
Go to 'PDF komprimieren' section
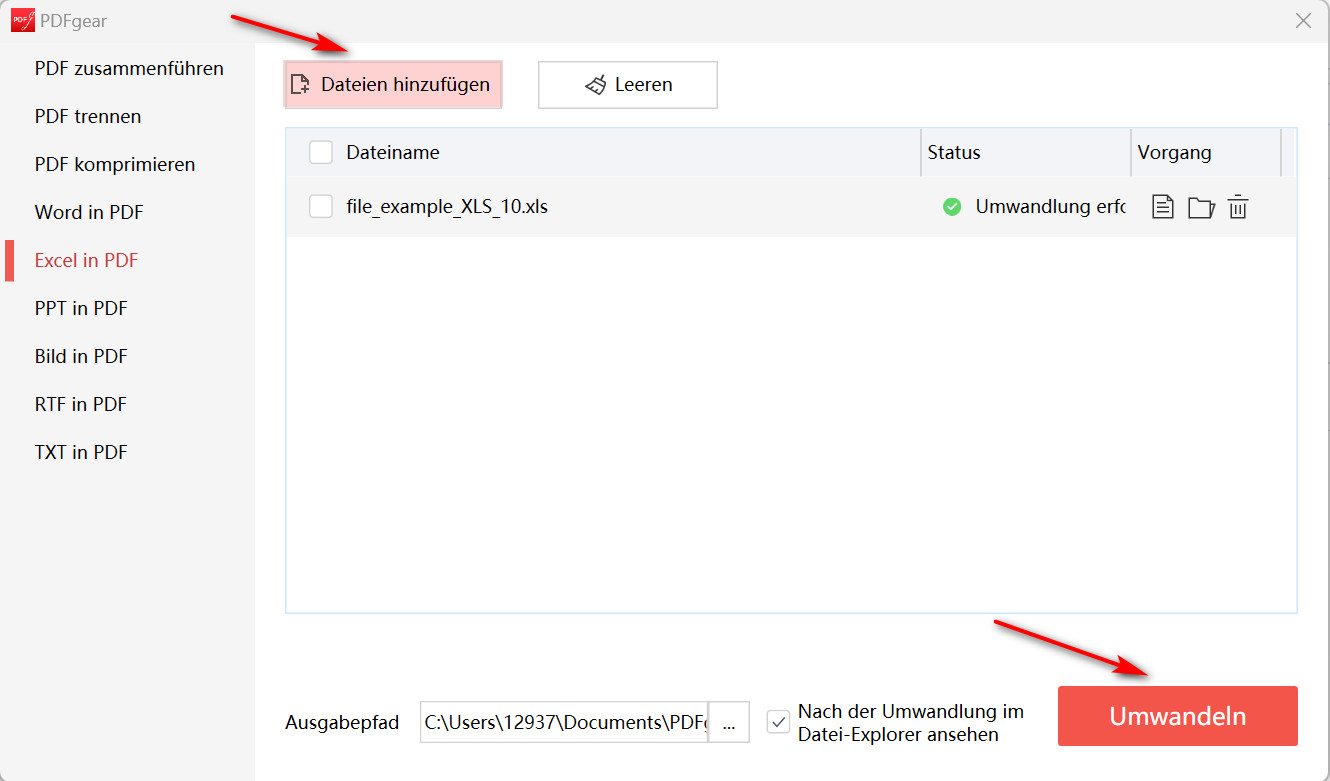pos(115,165)
